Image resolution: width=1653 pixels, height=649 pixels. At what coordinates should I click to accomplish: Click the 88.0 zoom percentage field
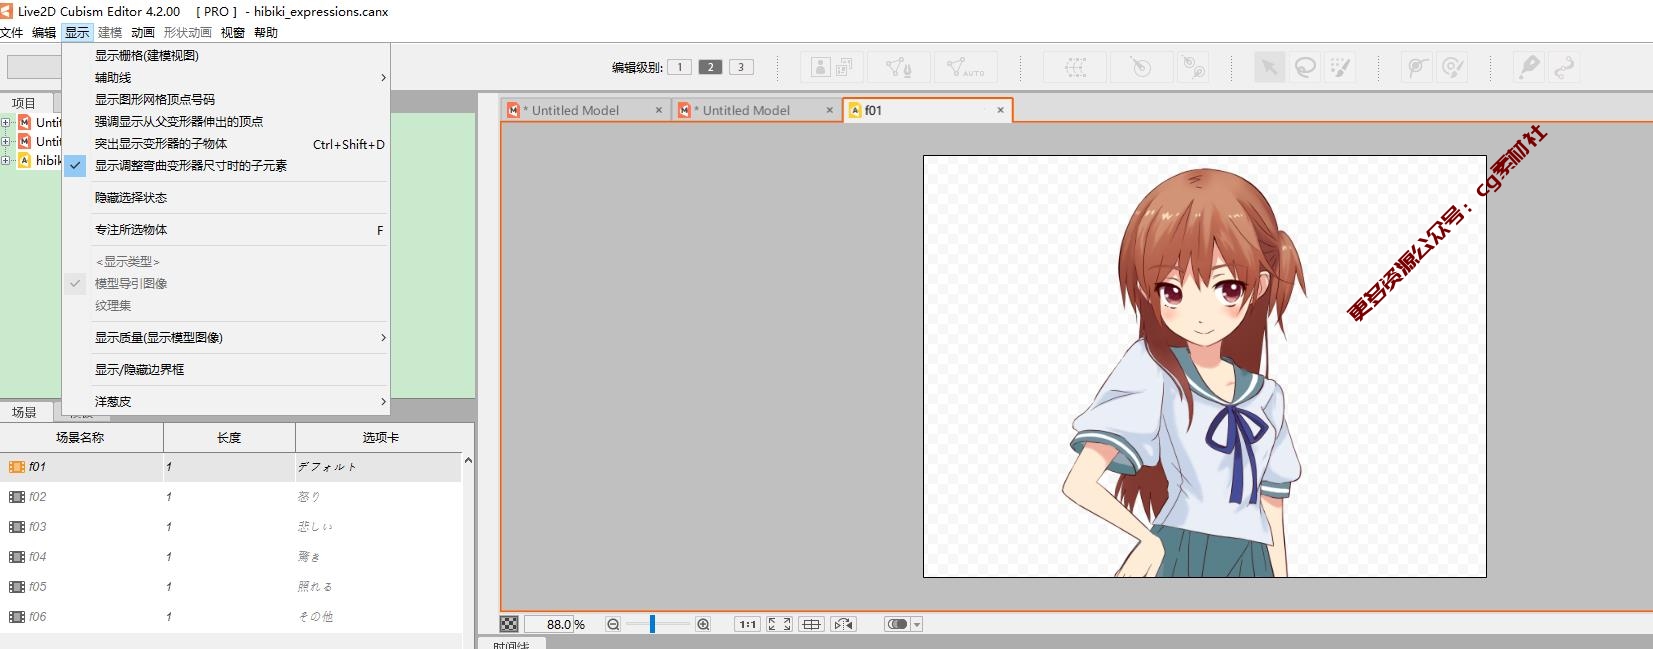click(x=548, y=624)
